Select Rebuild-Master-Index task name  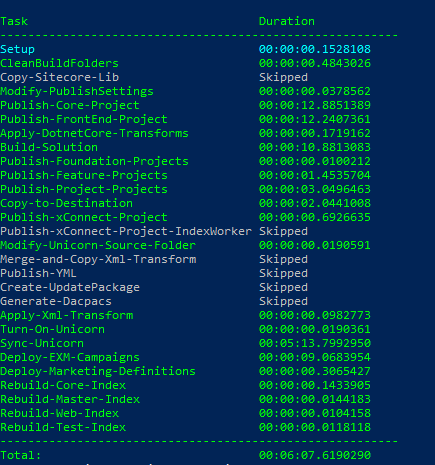coord(70,399)
